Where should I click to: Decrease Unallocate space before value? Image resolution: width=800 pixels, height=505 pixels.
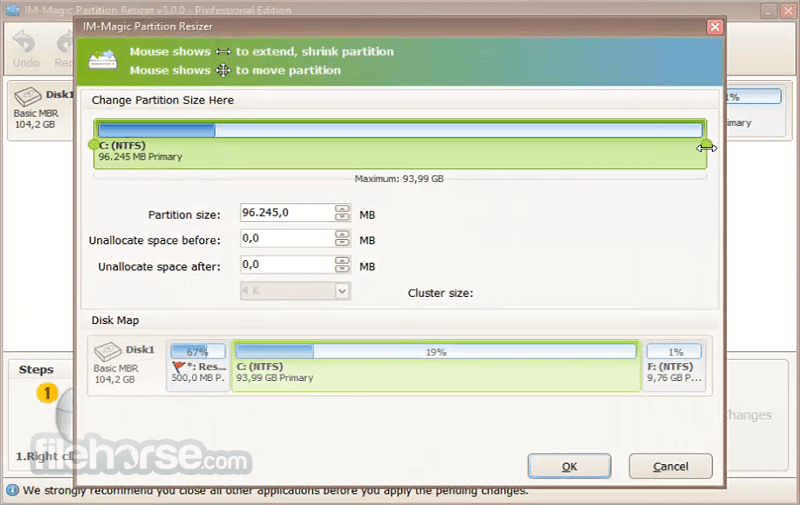(342, 242)
